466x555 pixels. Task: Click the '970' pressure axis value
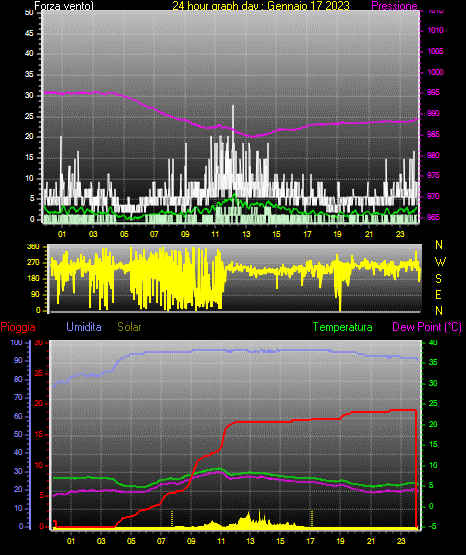433,196
